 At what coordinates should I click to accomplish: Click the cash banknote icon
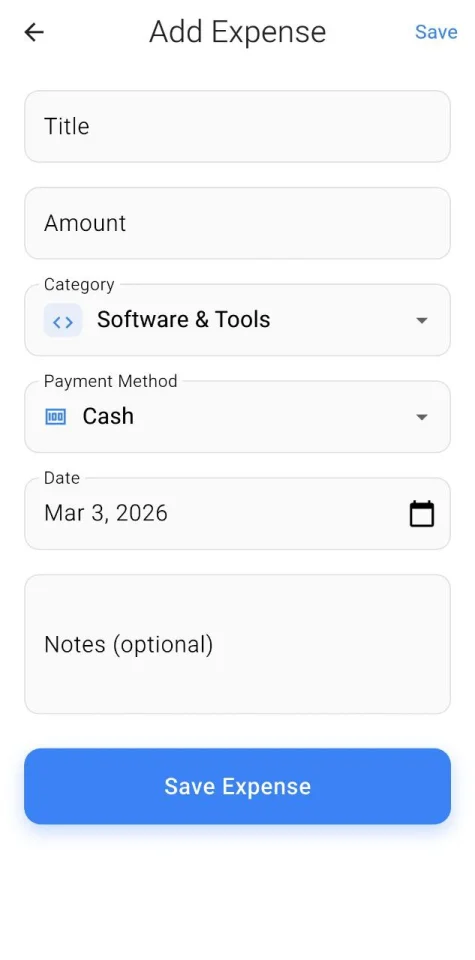click(56, 417)
